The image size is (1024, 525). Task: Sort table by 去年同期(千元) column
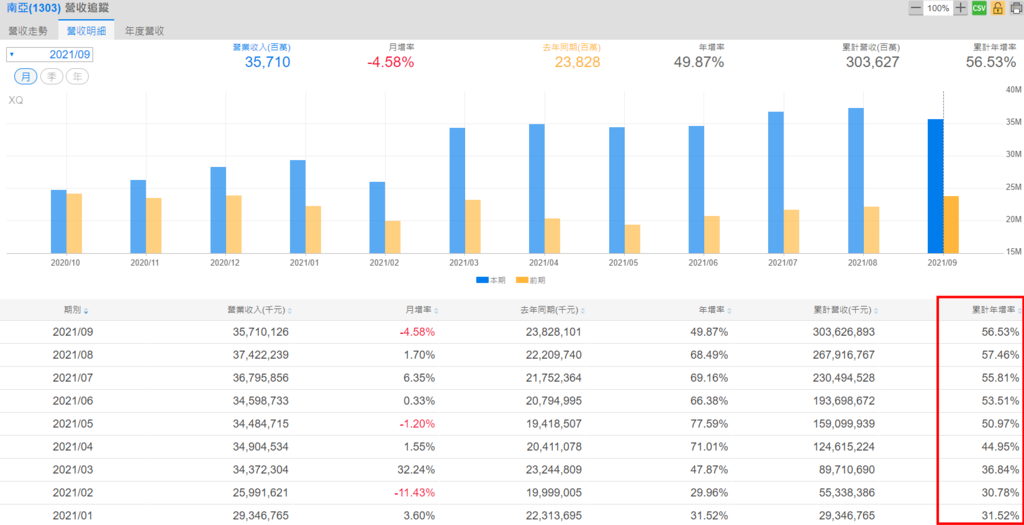[551, 310]
